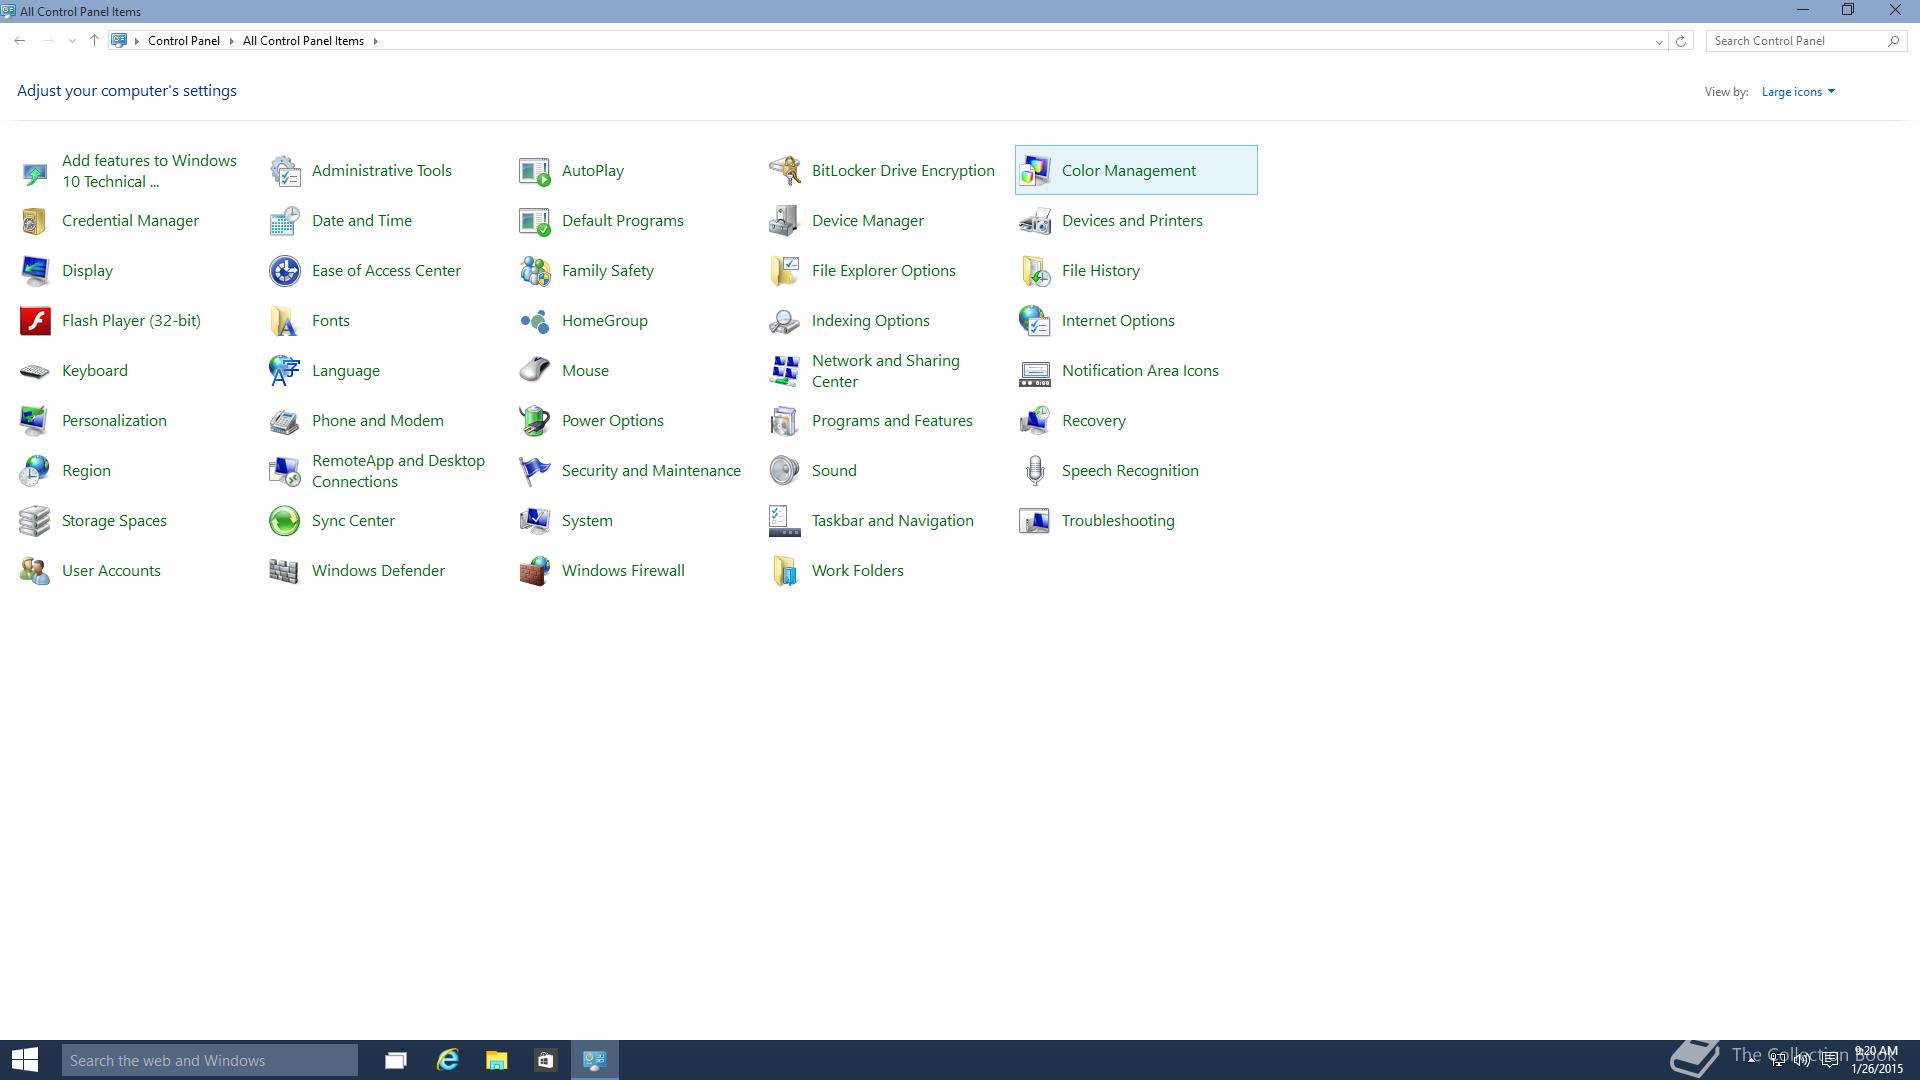Image resolution: width=1920 pixels, height=1080 pixels.
Task: Go back using the Back arrow
Action: coord(20,41)
